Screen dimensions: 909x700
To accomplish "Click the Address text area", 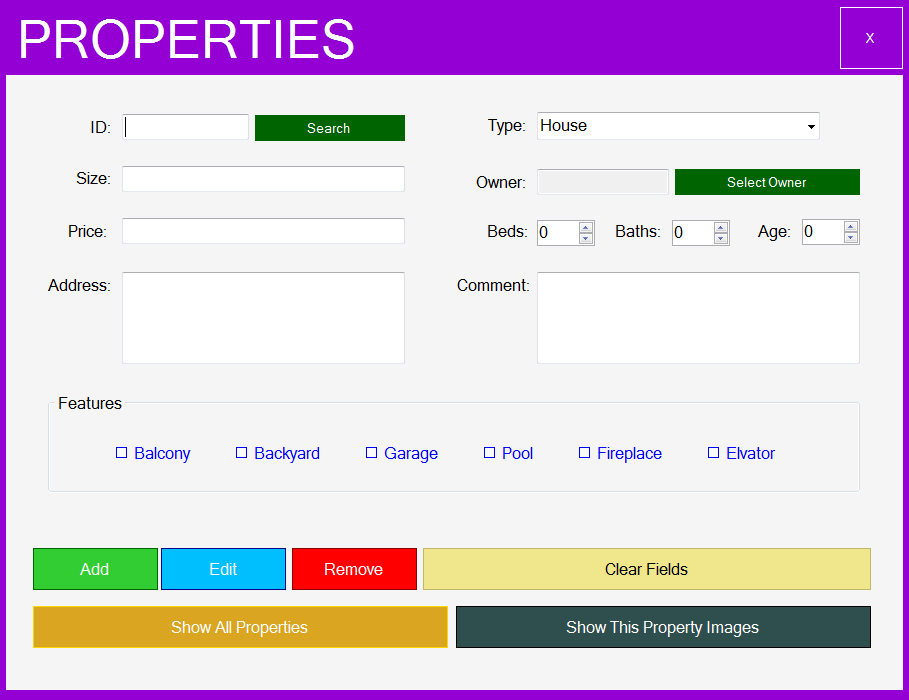I will (262, 317).
